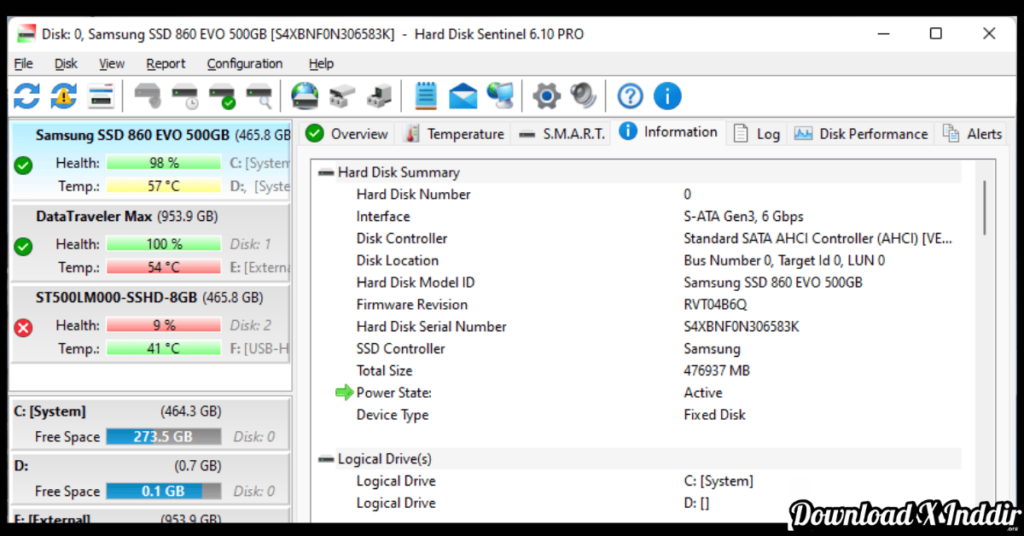This screenshot has width=1024, height=536.
Task: Click the Device Type value Fixed Disk
Action: click(x=714, y=415)
